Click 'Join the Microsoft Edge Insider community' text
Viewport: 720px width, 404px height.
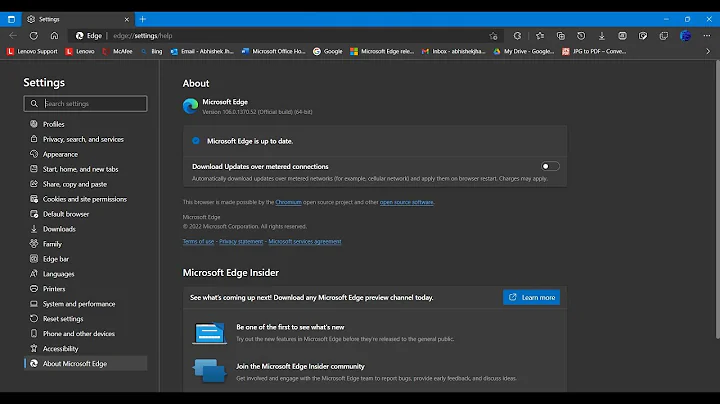[x=300, y=366]
